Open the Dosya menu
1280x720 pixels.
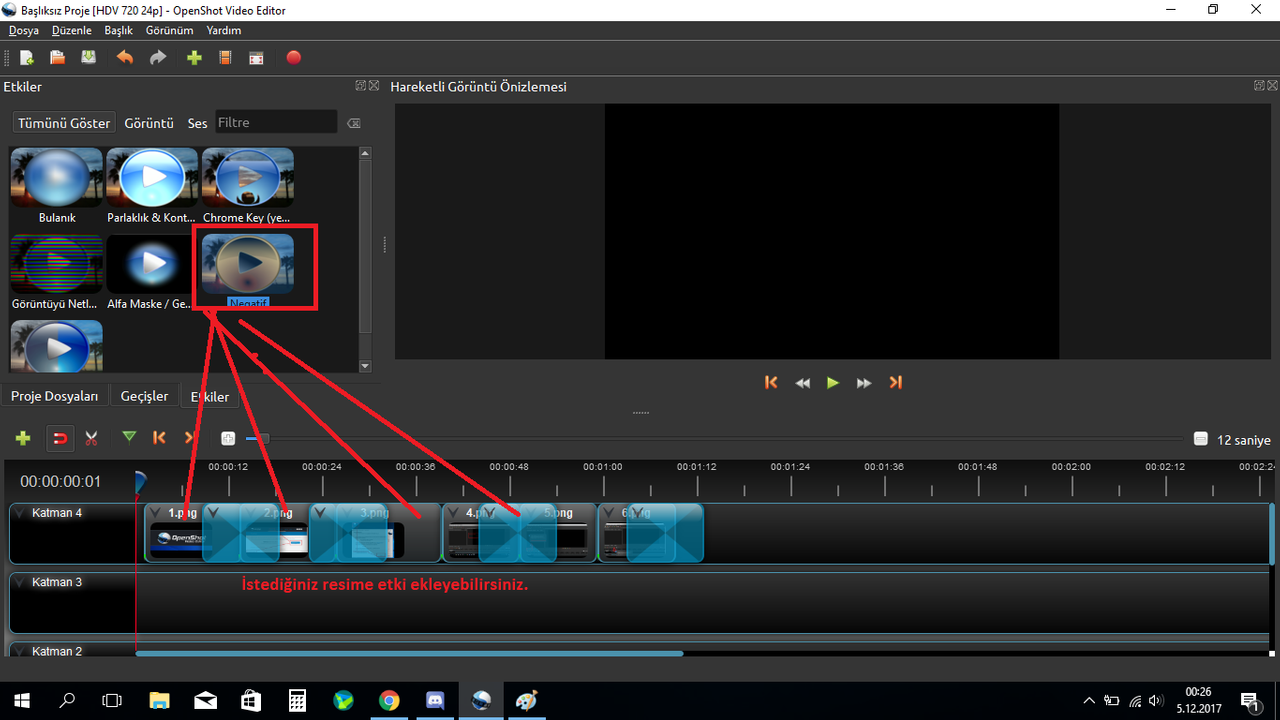point(24,30)
